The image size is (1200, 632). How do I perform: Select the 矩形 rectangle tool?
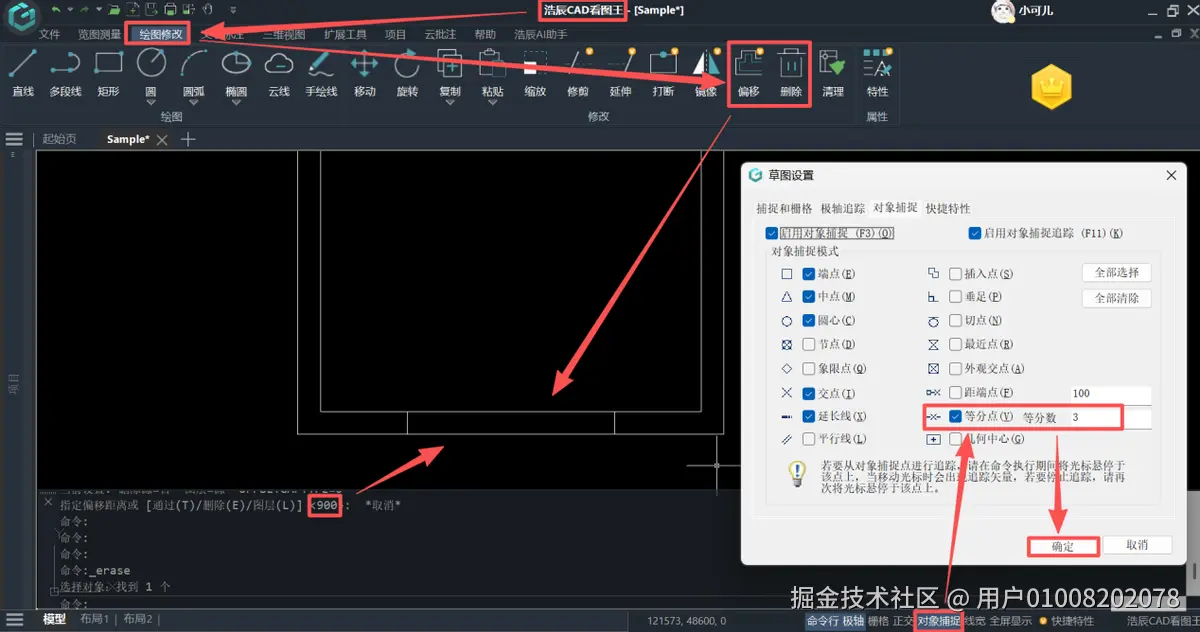pos(108,73)
